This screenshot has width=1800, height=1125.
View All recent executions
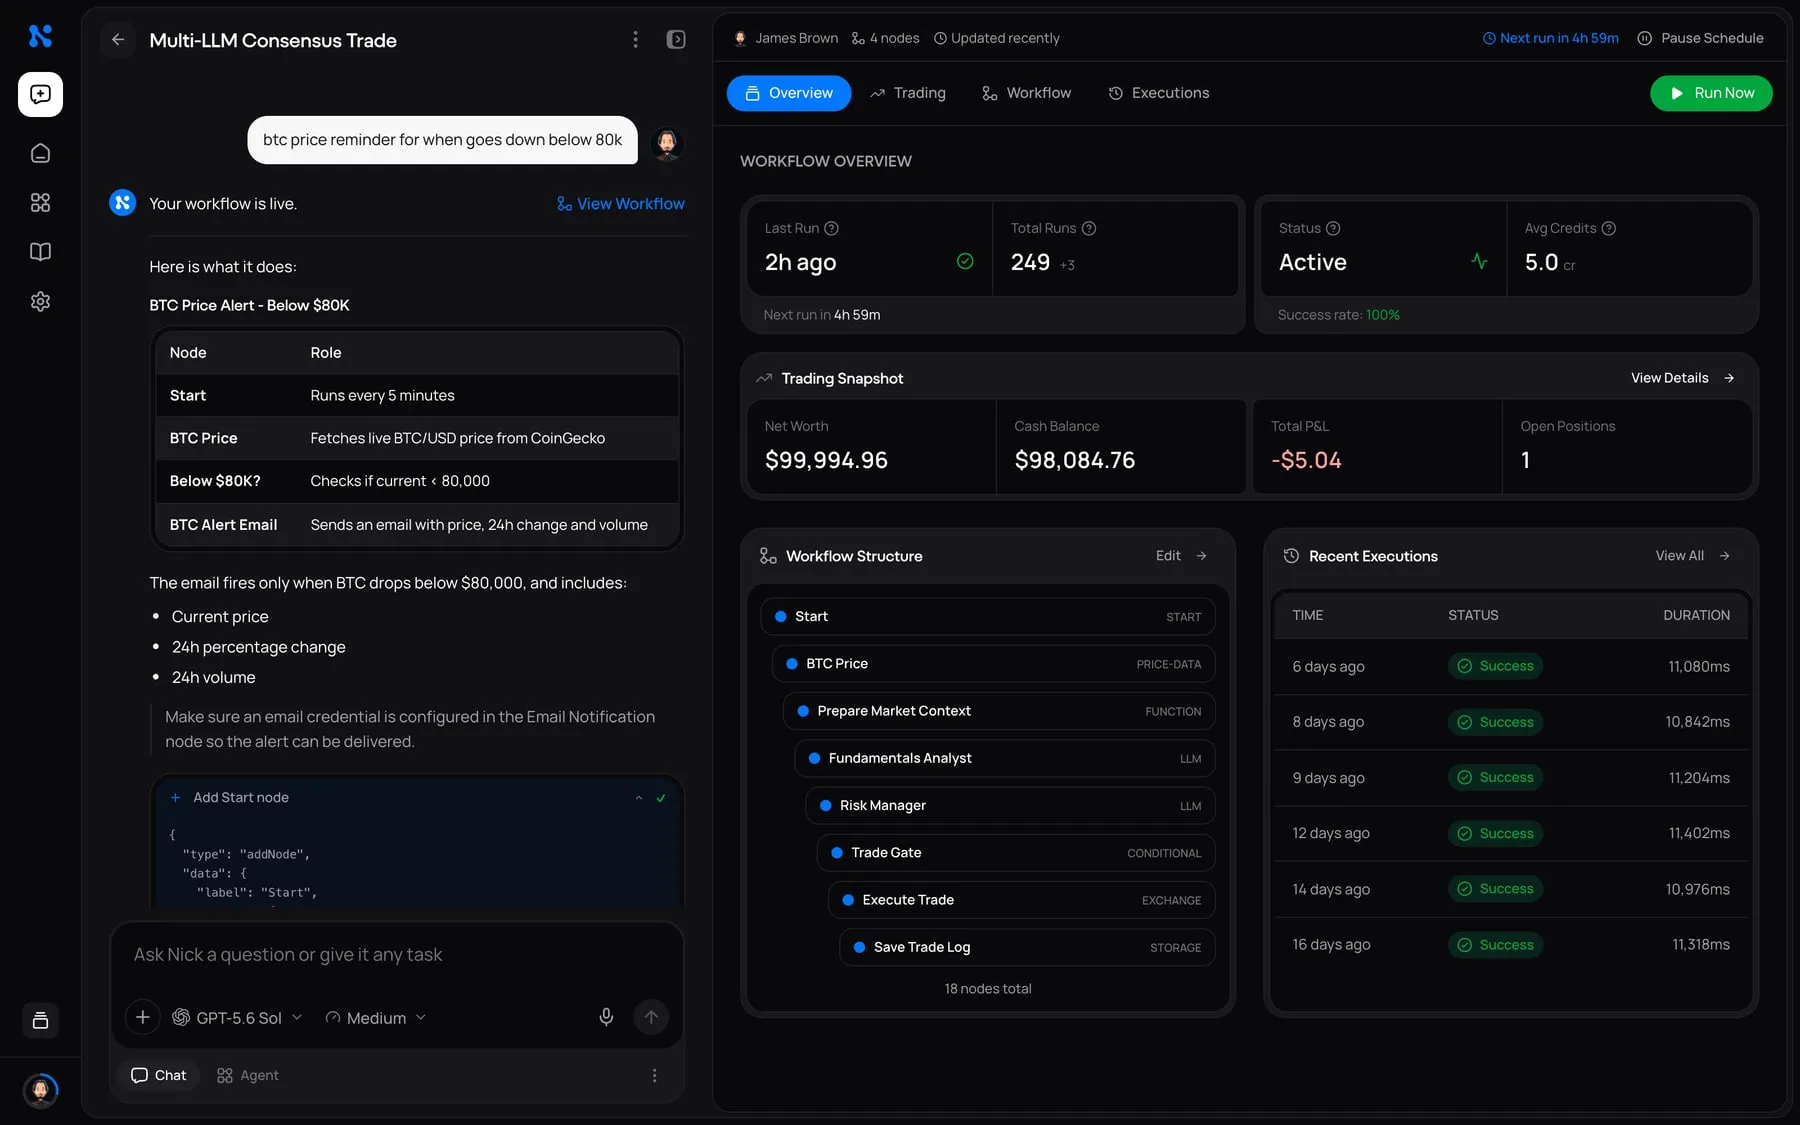pos(1692,556)
